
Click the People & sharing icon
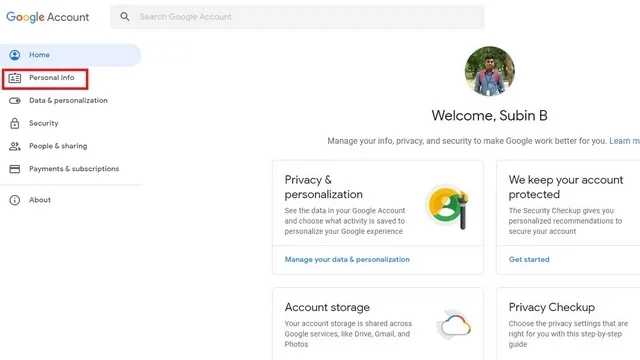tap(15, 146)
